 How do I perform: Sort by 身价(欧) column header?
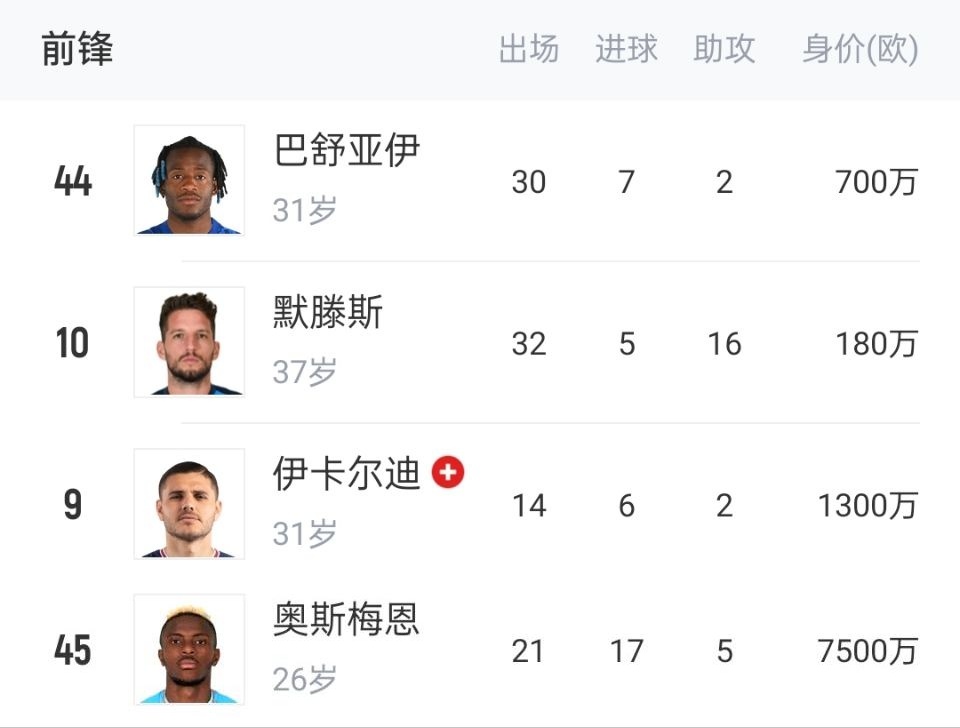[x=860, y=49]
